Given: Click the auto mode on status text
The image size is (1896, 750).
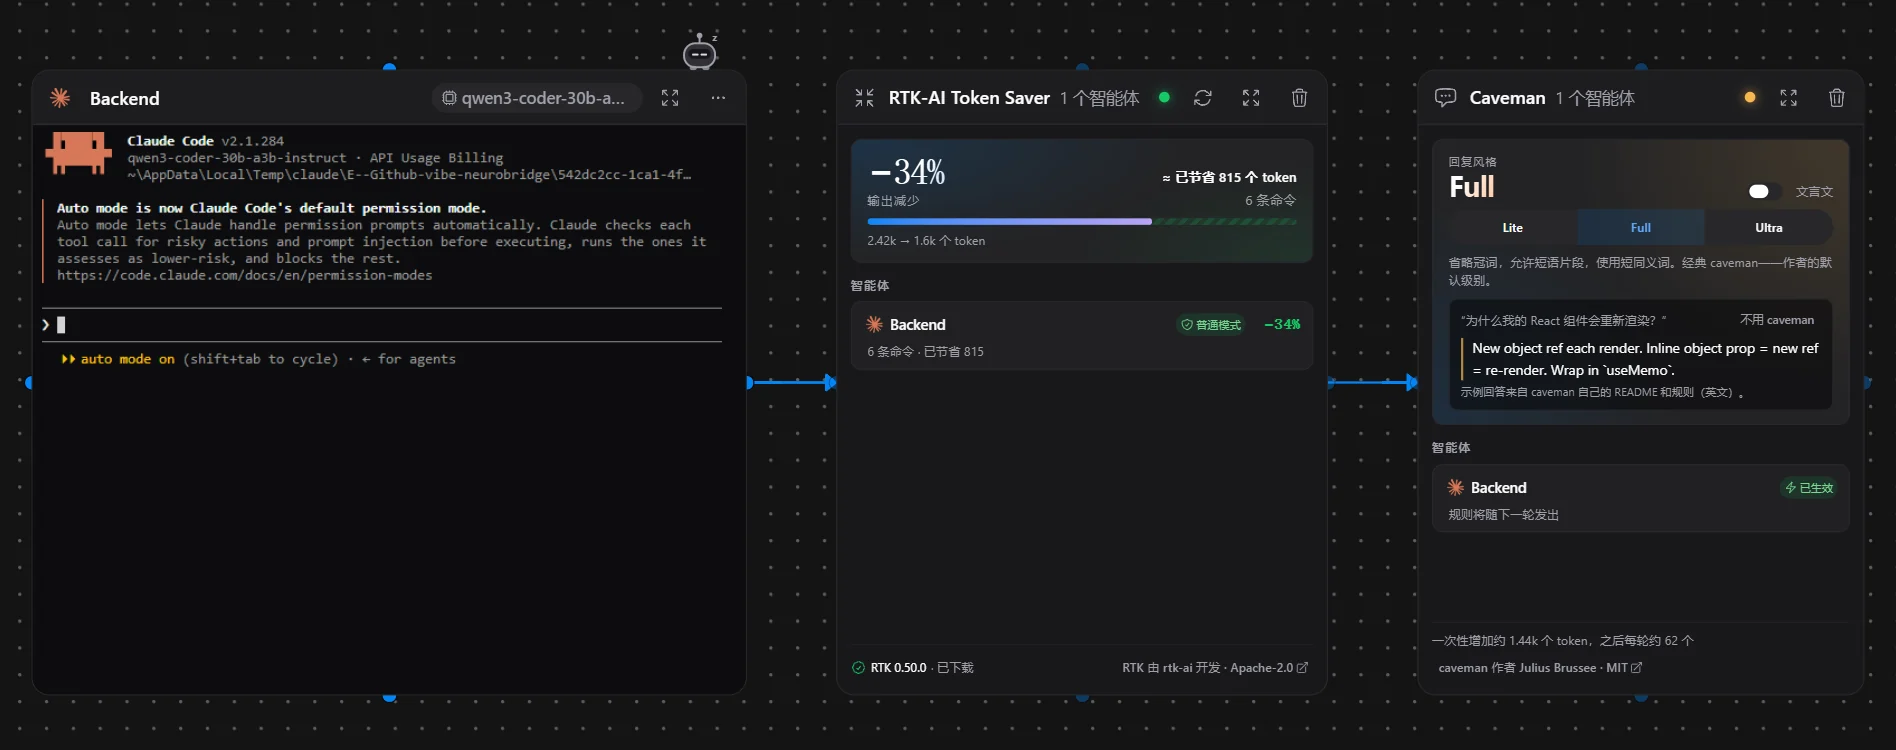Looking at the screenshot, I should point(127,359).
